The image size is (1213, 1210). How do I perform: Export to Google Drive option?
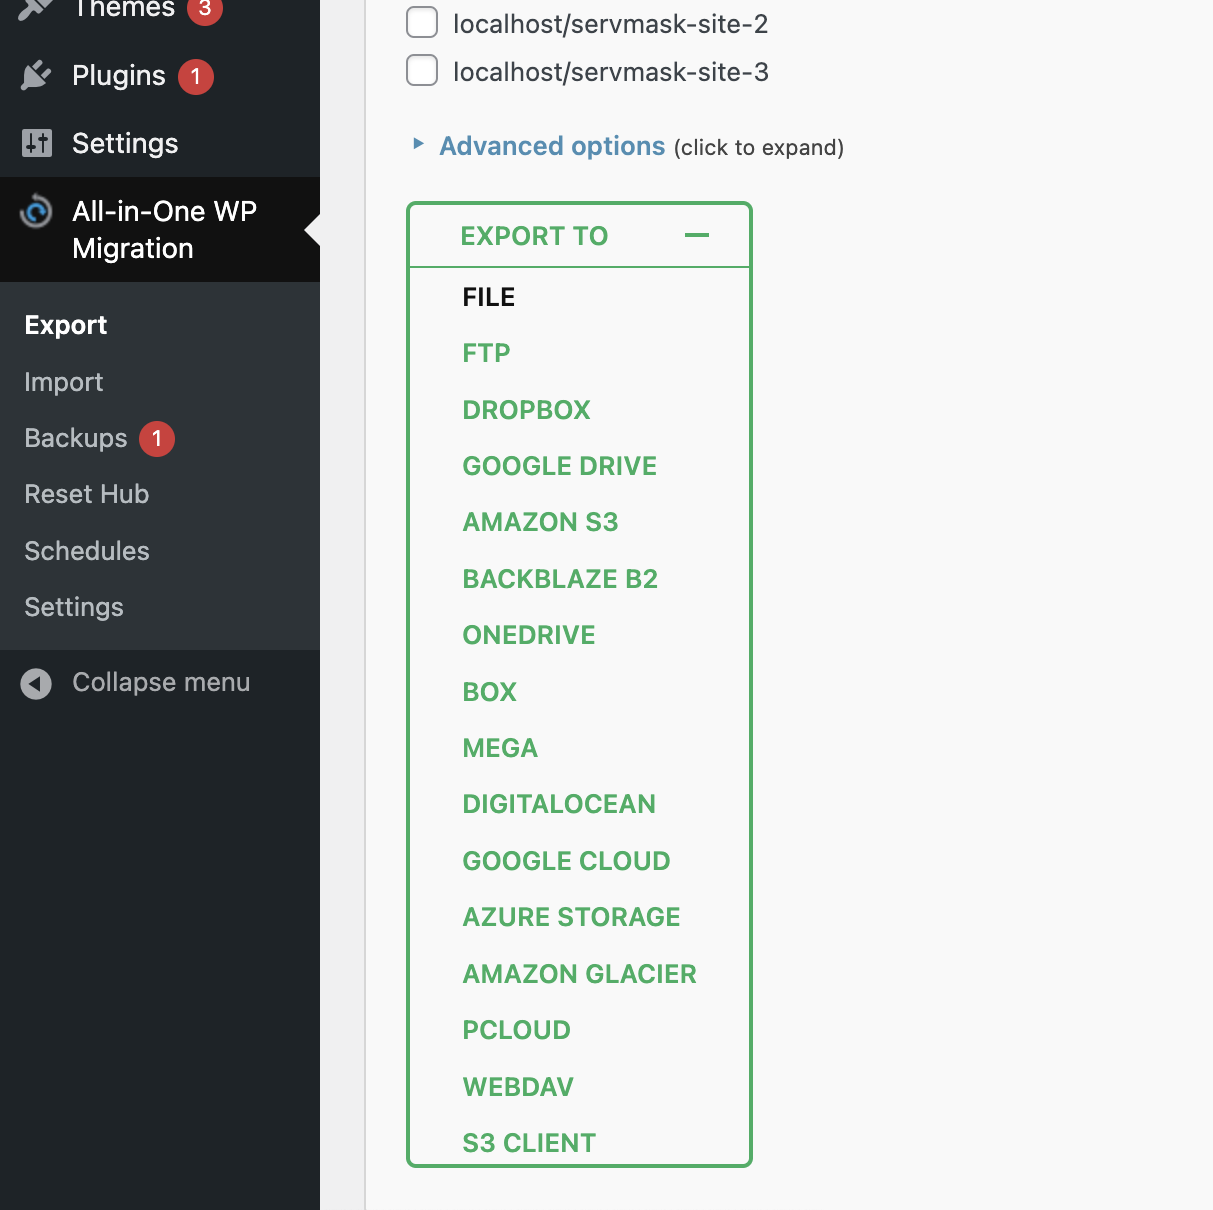click(x=560, y=466)
